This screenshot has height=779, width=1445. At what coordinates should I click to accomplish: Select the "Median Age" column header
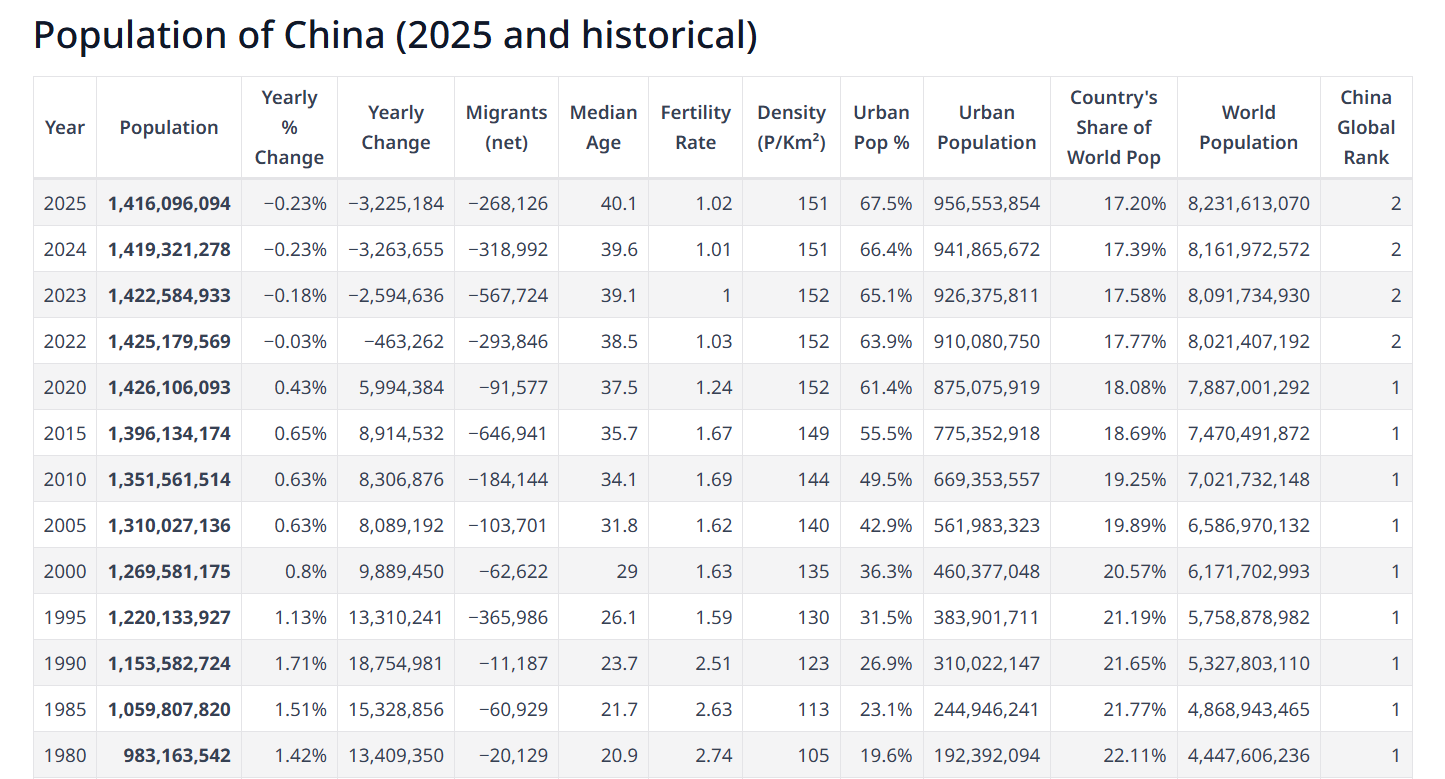point(604,128)
